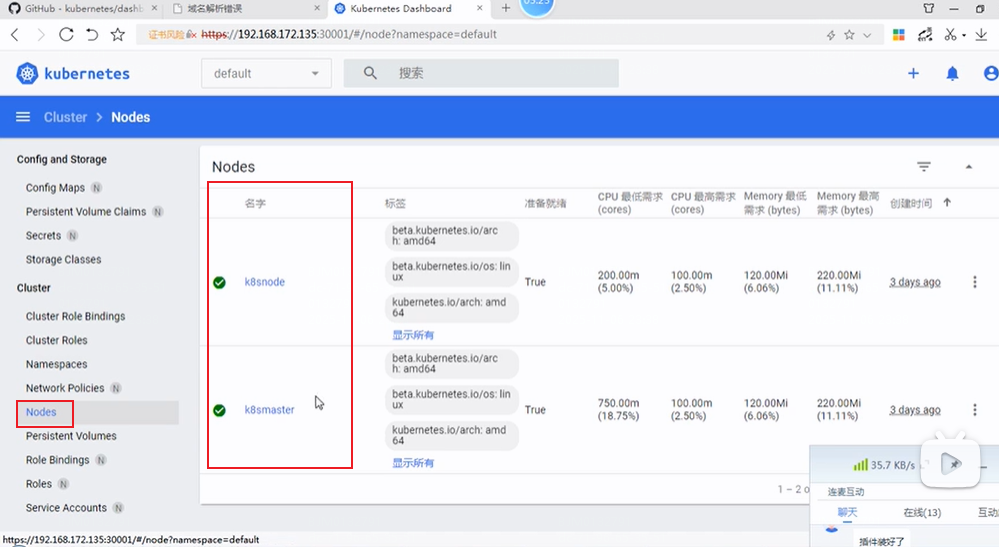Click browser undo/restore arrow icon
The image size is (999, 547).
click(92, 34)
